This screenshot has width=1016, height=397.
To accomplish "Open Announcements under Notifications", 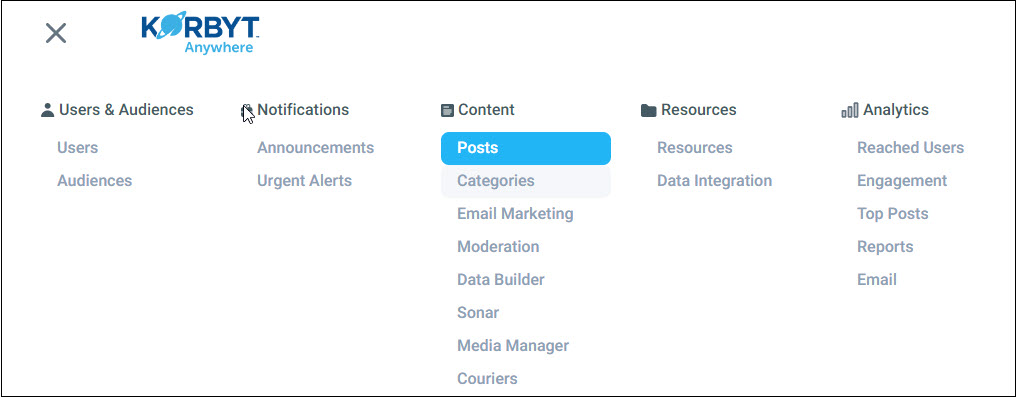I will click(316, 148).
